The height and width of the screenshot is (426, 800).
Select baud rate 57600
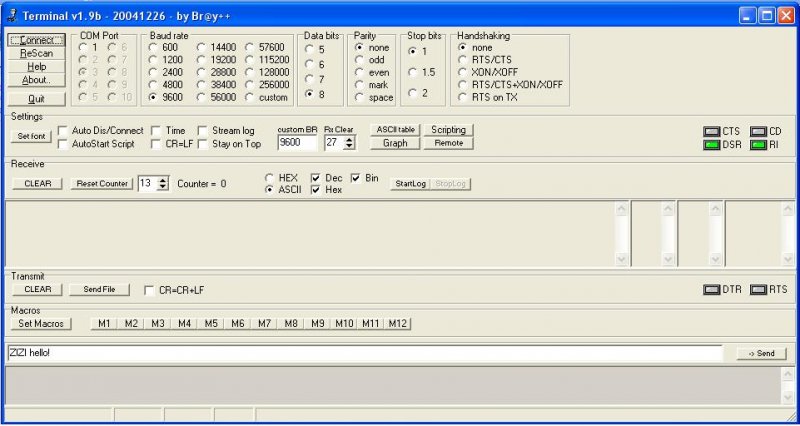tap(249, 47)
